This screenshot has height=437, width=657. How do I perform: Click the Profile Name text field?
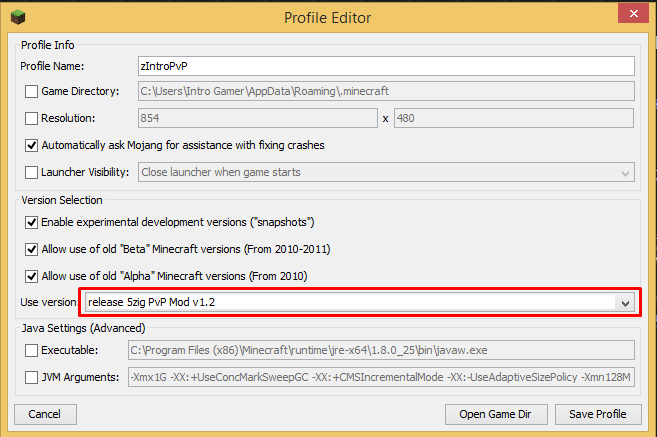[x=386, y=66]
